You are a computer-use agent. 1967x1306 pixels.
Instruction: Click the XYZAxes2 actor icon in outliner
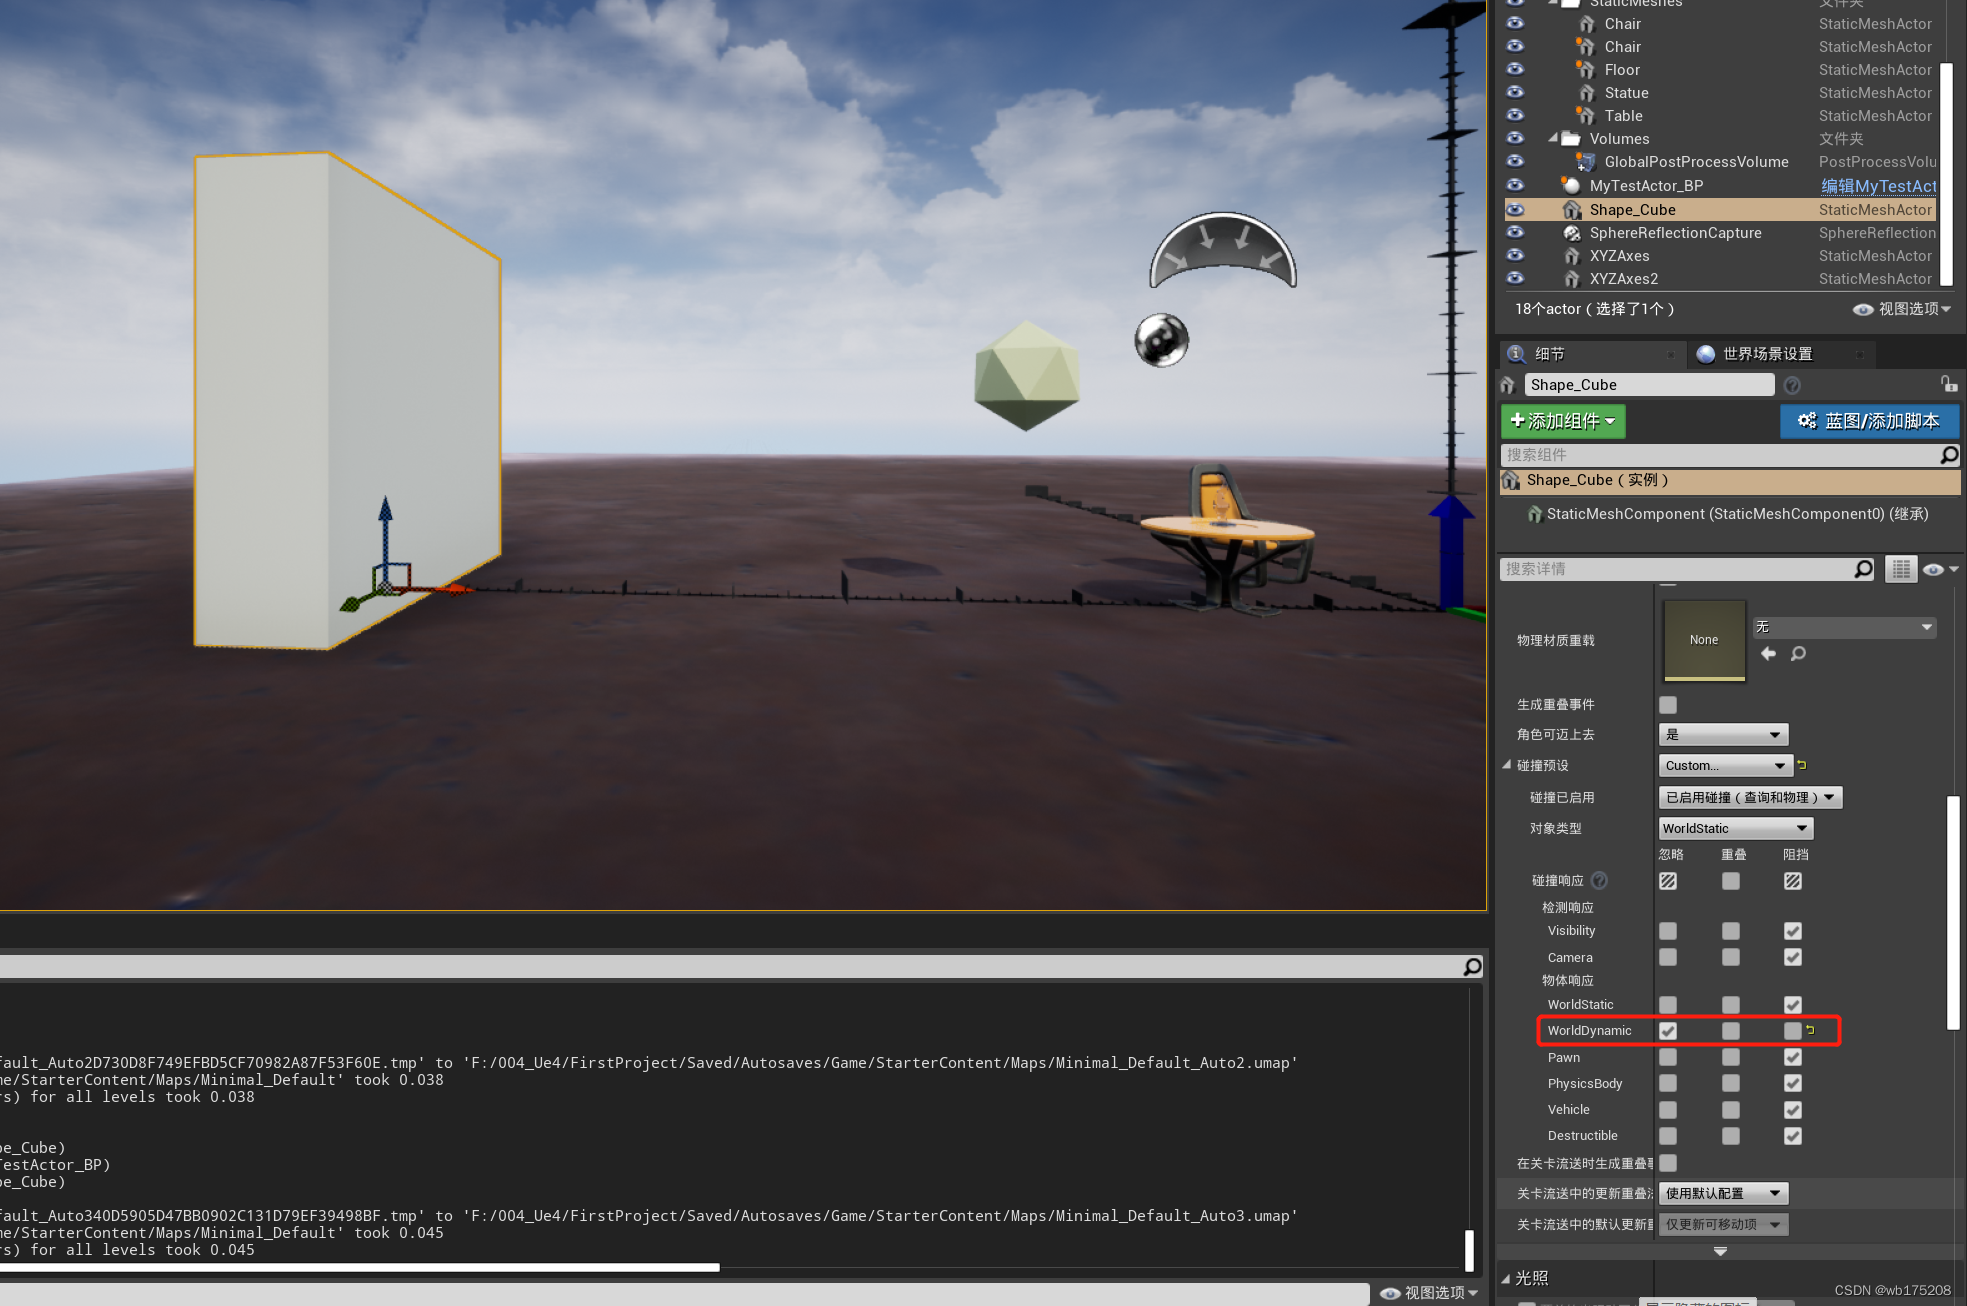click(1572, 279)
